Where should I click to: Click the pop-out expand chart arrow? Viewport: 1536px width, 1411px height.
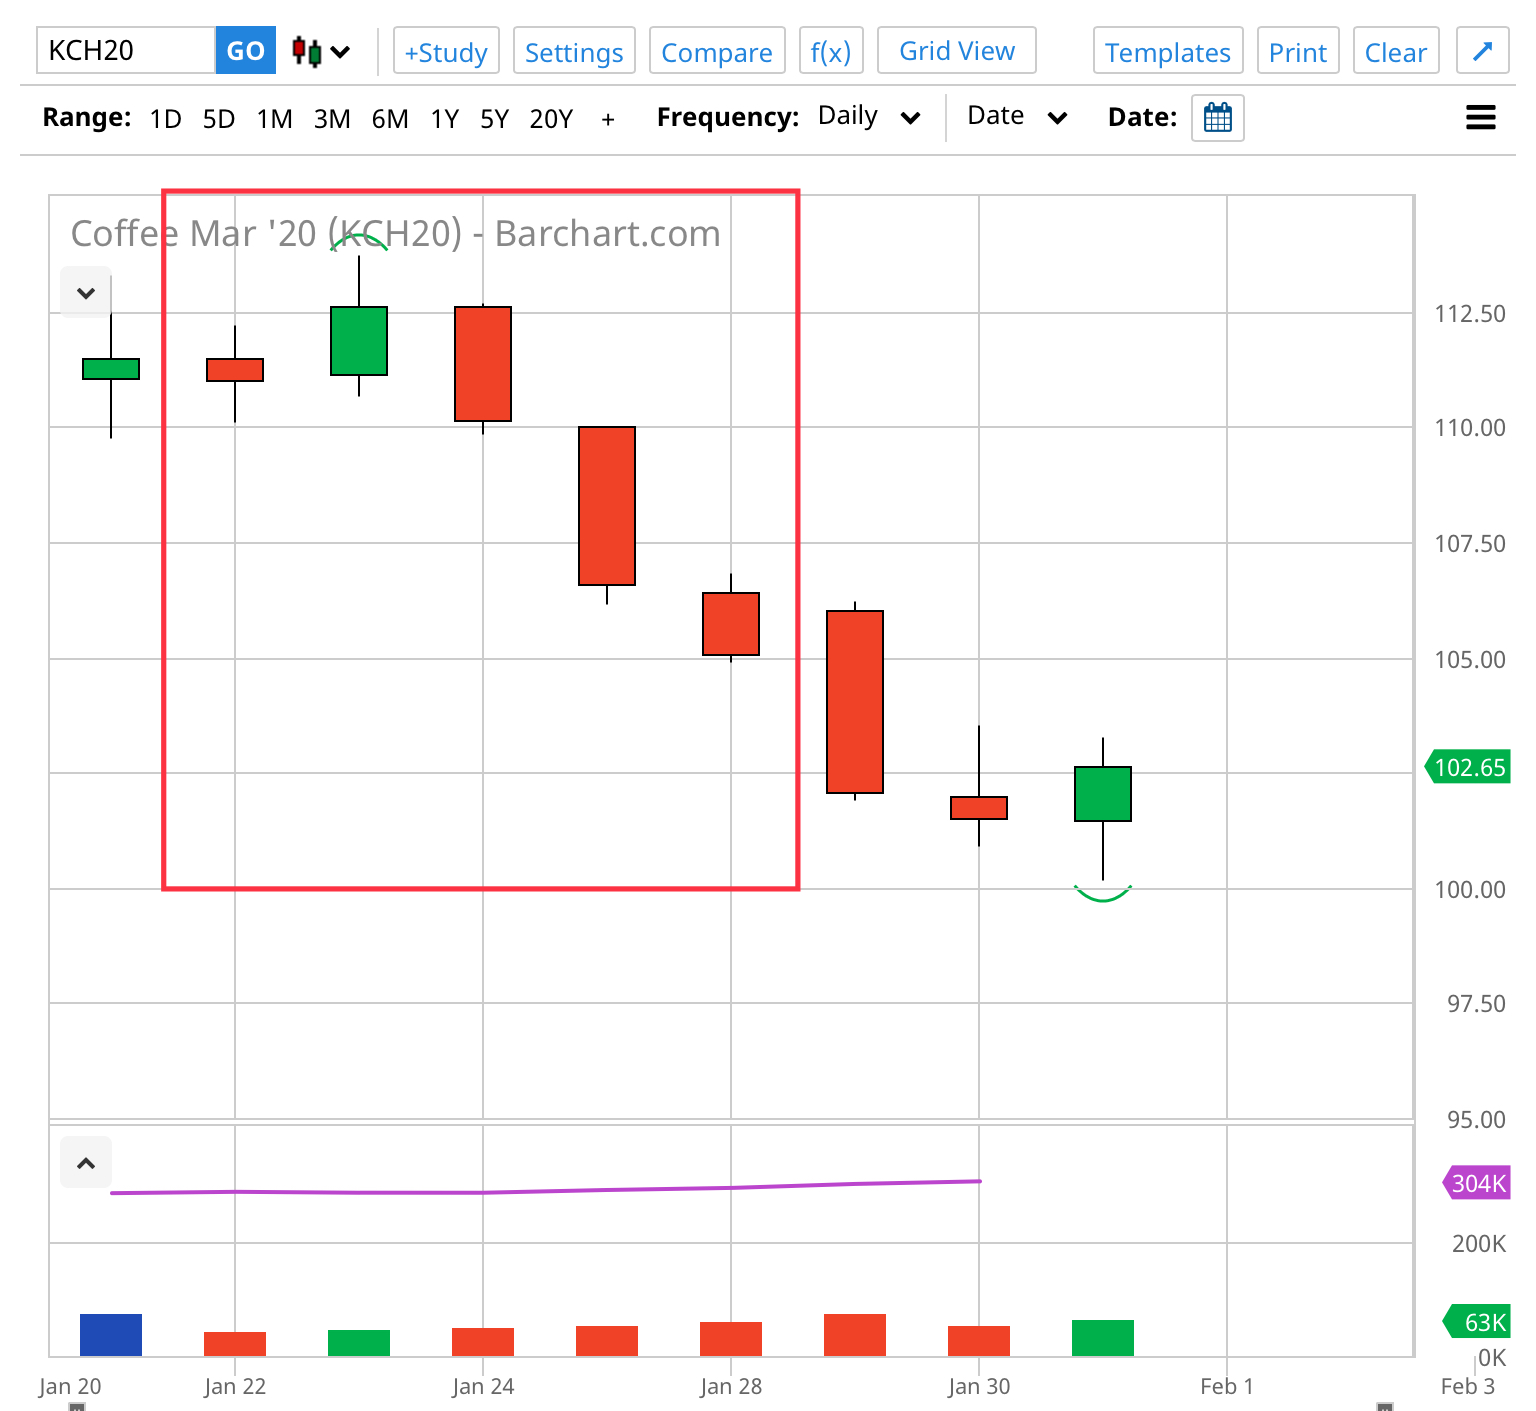(x=1482, y=51)
